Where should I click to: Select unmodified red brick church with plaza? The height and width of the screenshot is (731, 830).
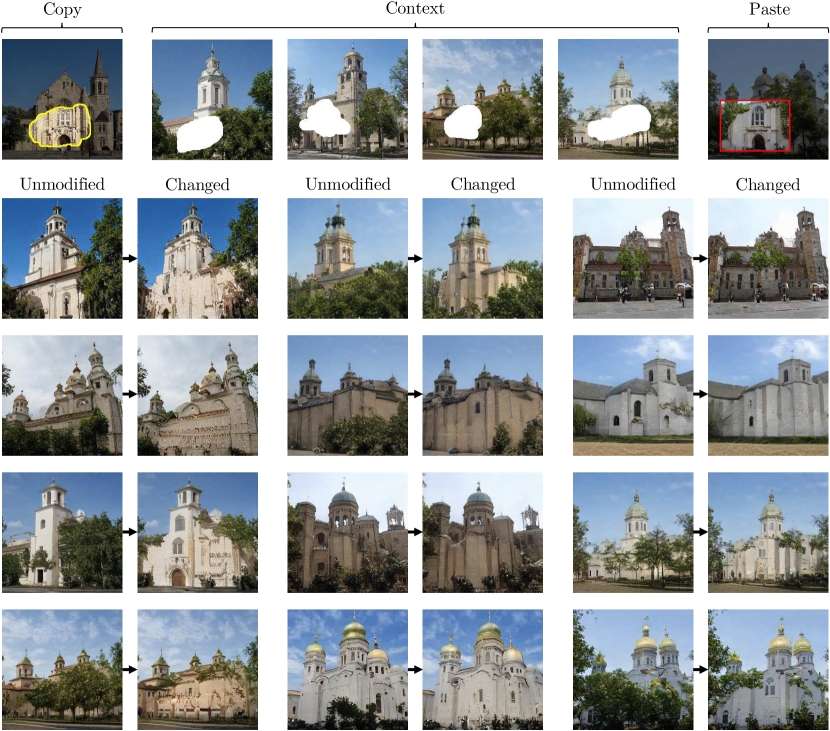click(633, 258)
